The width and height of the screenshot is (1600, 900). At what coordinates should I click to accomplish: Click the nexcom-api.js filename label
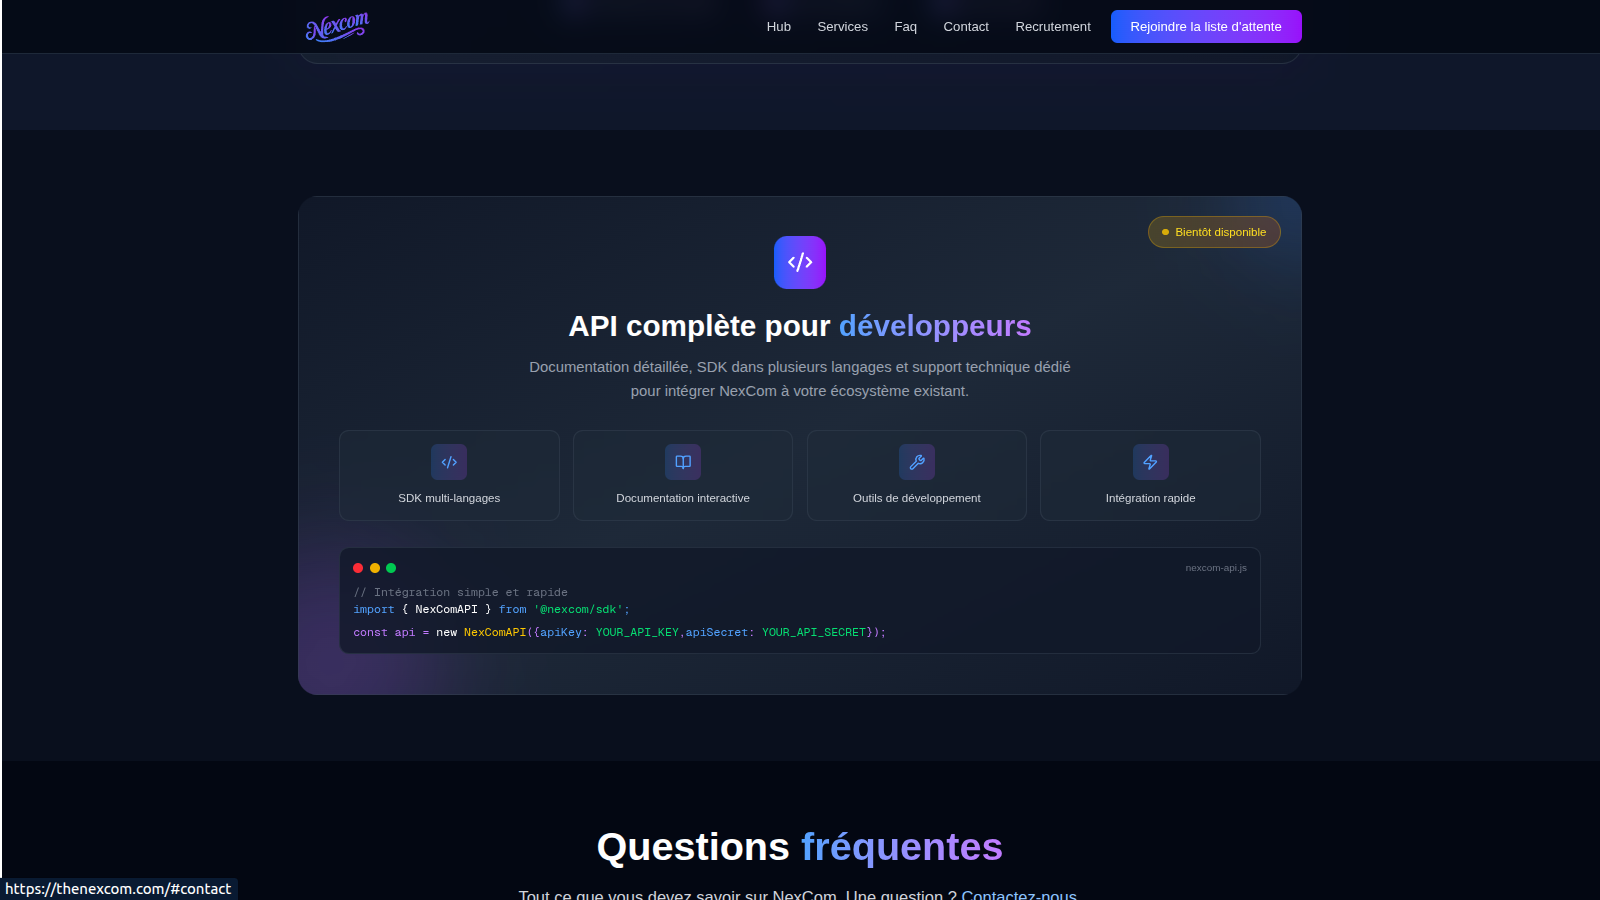[1216, 568]
